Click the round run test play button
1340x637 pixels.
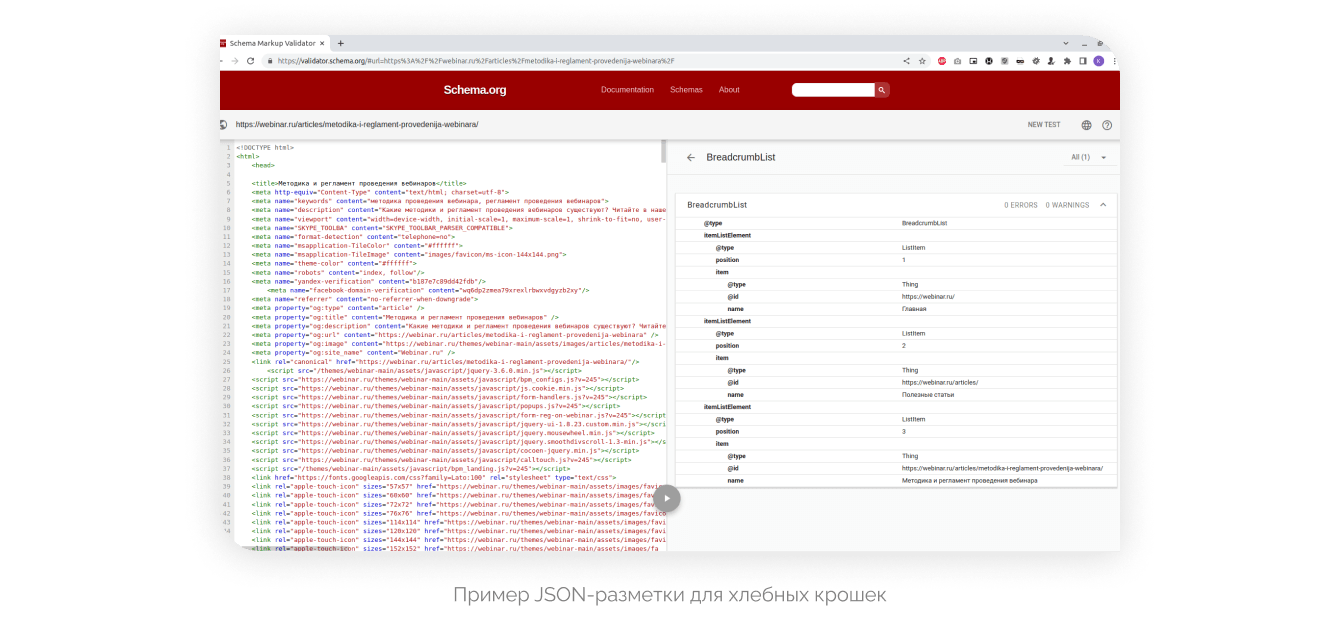point(667,499)
